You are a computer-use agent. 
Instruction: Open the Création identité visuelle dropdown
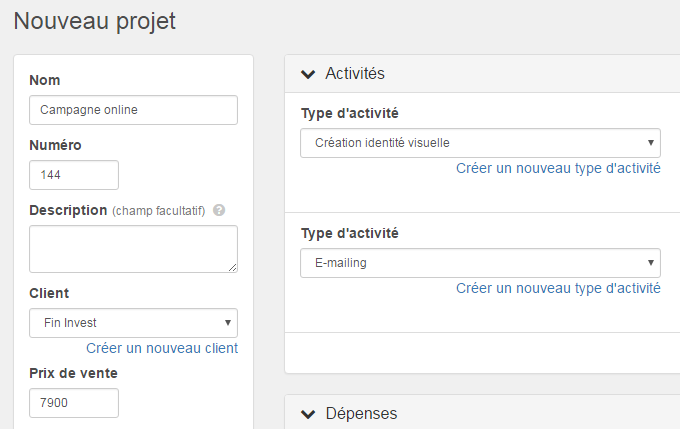pos(480,143)
